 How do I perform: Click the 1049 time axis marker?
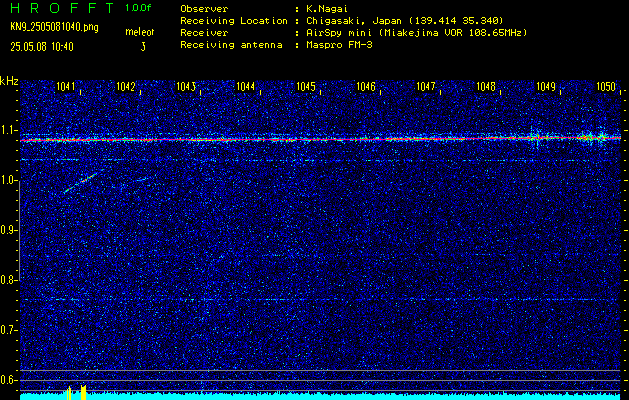coord(546,87)
